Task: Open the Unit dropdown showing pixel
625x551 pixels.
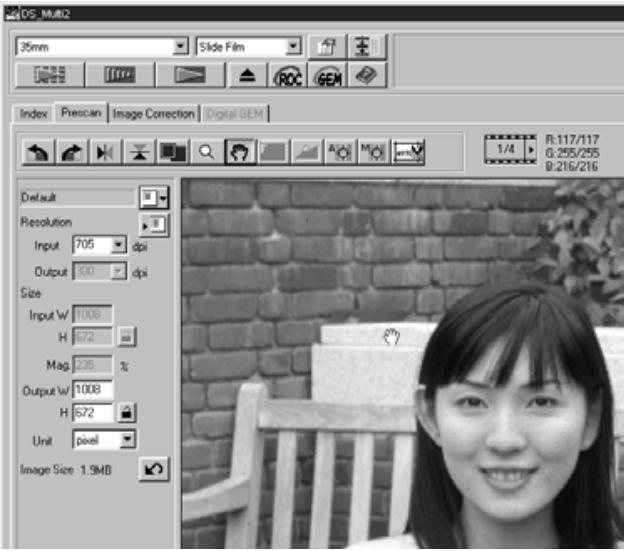Action: (128, 440)
